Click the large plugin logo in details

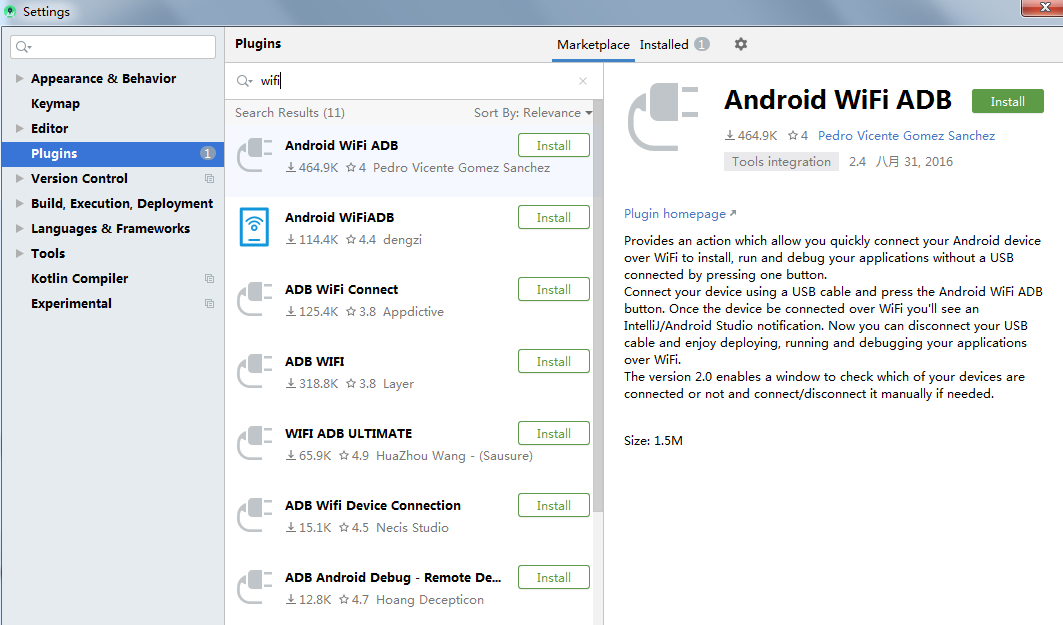pos(664,117)
